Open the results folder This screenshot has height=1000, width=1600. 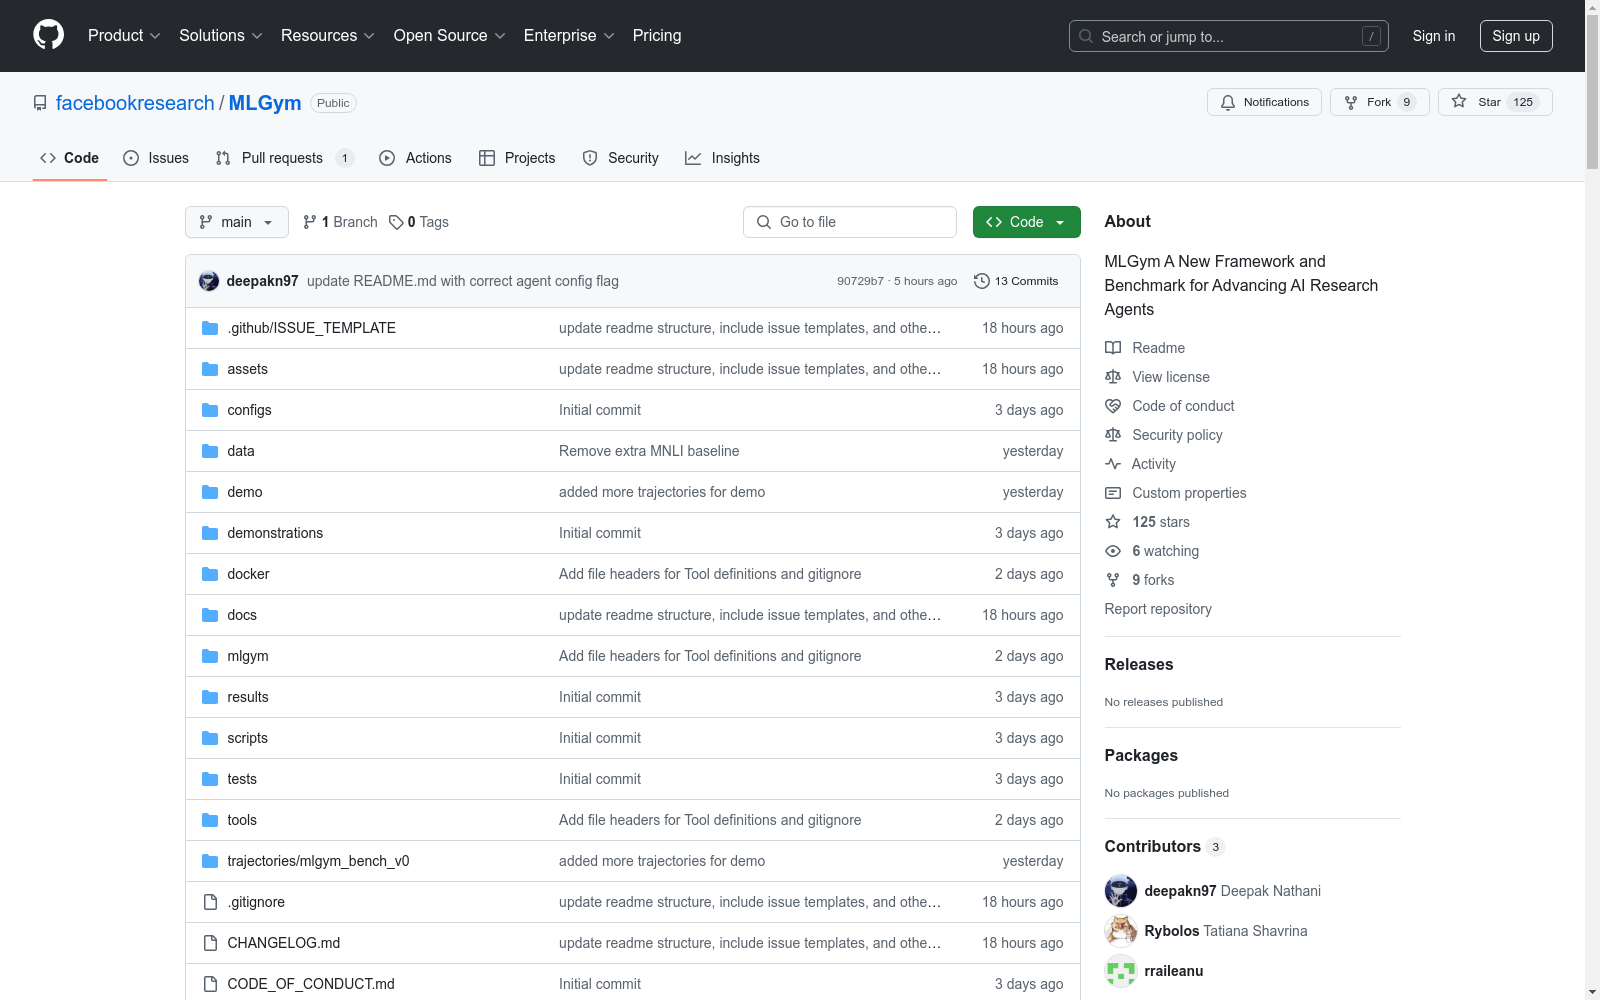[x=248, y=697]
